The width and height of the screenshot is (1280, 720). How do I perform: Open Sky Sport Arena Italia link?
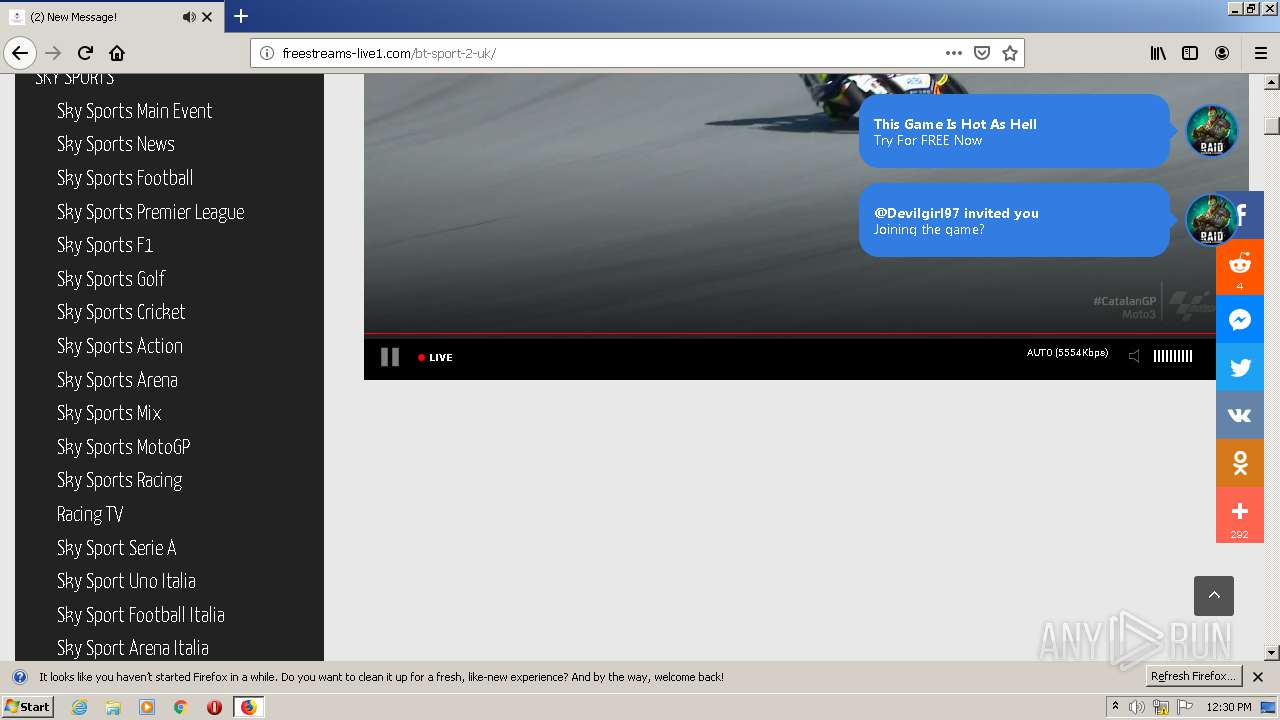[x=132, y=648]
